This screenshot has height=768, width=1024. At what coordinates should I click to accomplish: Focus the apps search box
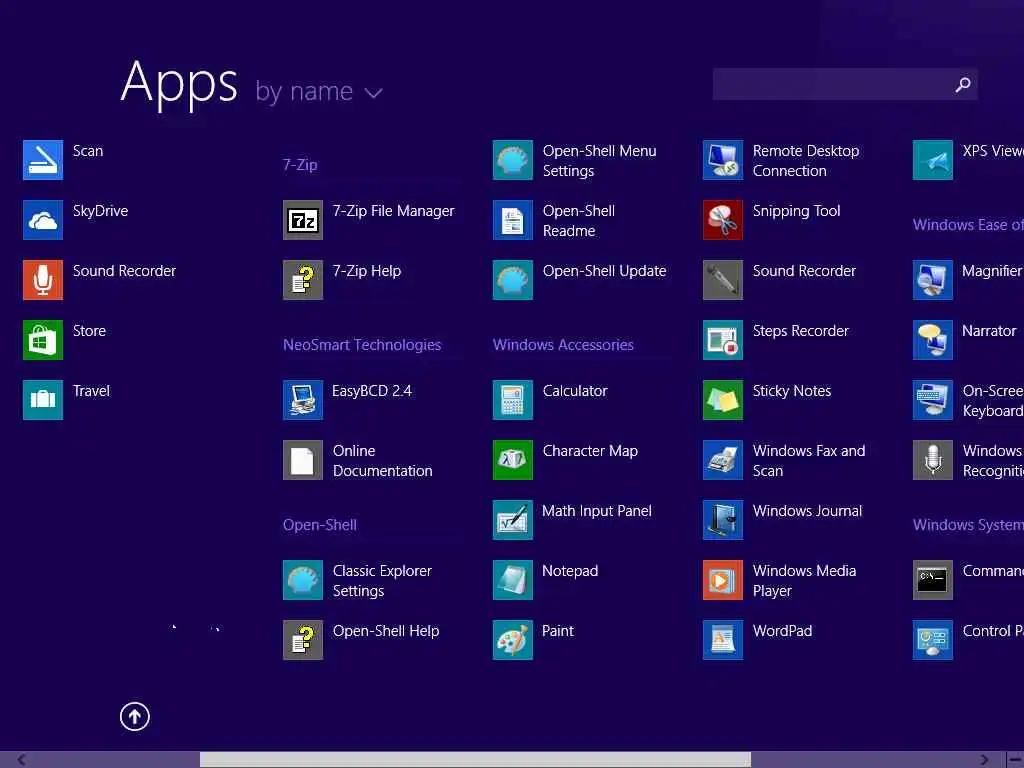845,84
